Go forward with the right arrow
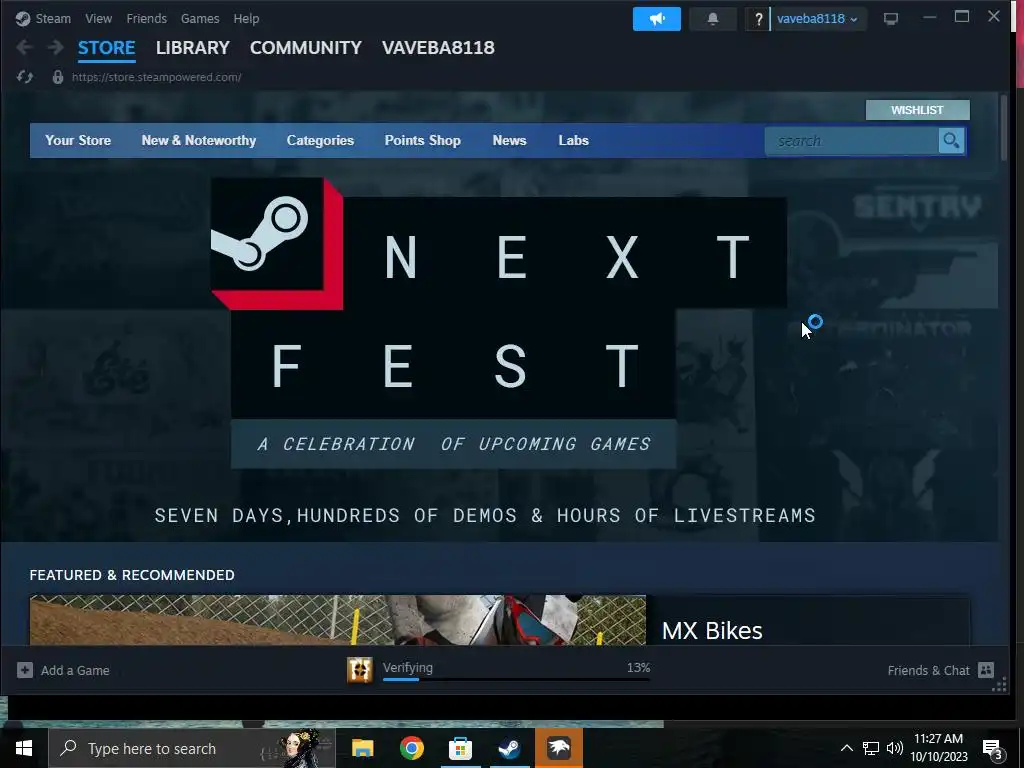The width and height of the screenshot is (1024, 768). [x=56, y=47]
